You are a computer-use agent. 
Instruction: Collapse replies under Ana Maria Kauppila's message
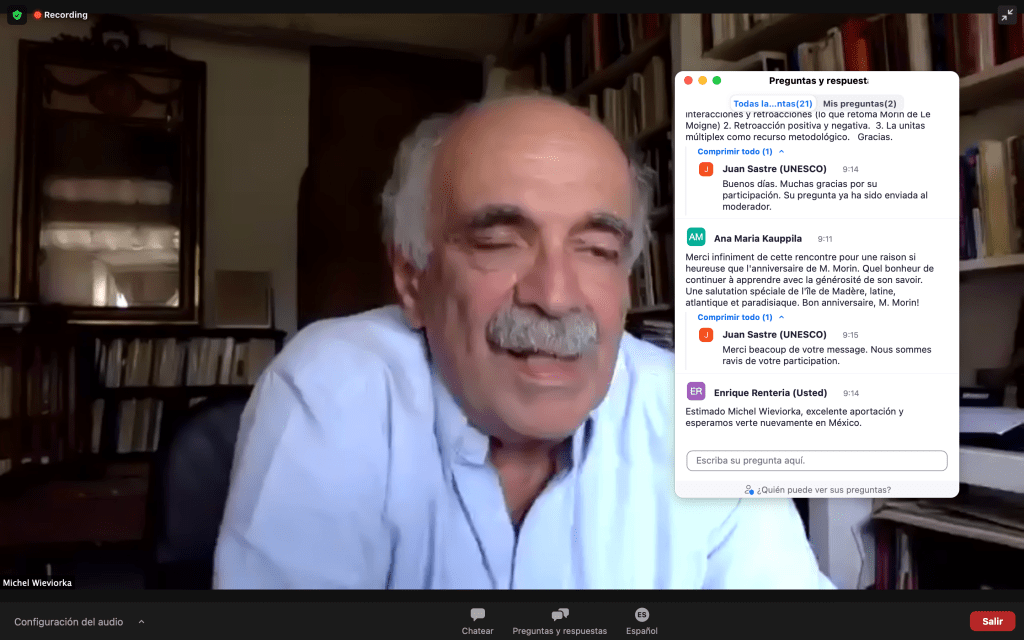[740, 317]
